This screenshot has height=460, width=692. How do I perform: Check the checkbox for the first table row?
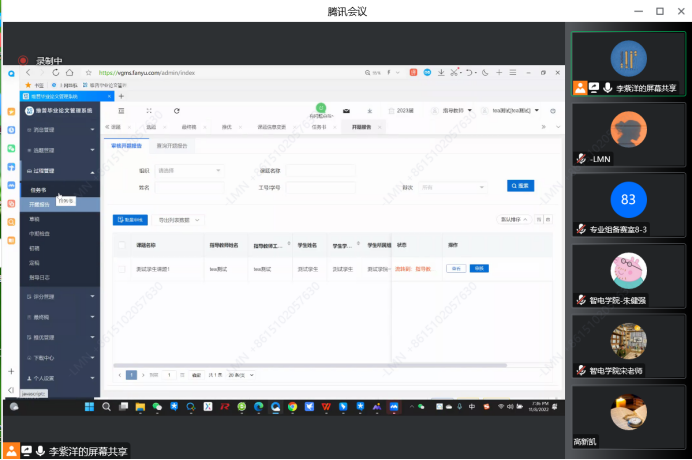click(x=121, y=269)
